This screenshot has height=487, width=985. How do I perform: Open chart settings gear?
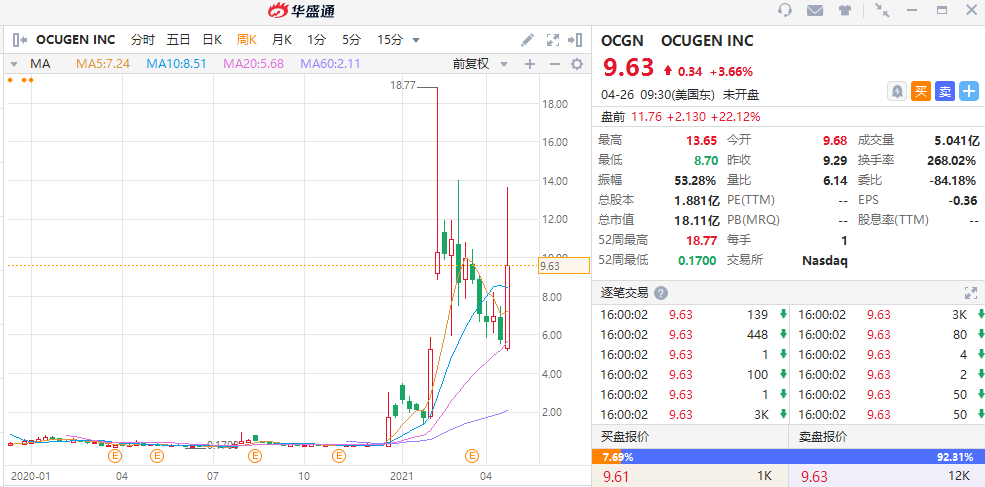[577, 63]
